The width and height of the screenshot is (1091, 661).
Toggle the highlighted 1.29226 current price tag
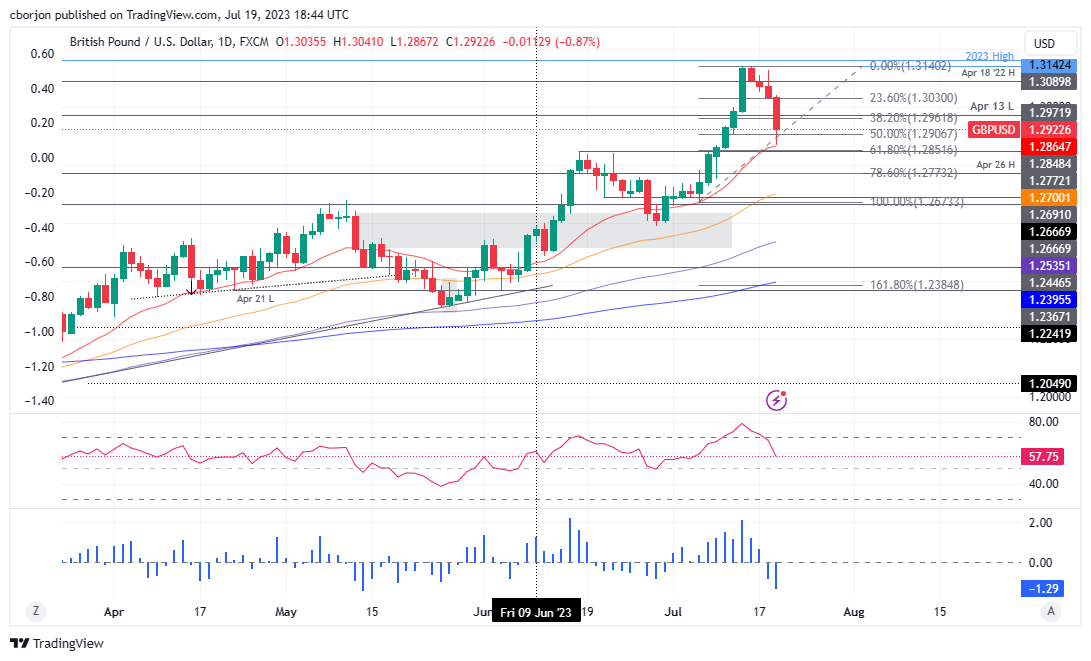click(x=1048, y=129)
